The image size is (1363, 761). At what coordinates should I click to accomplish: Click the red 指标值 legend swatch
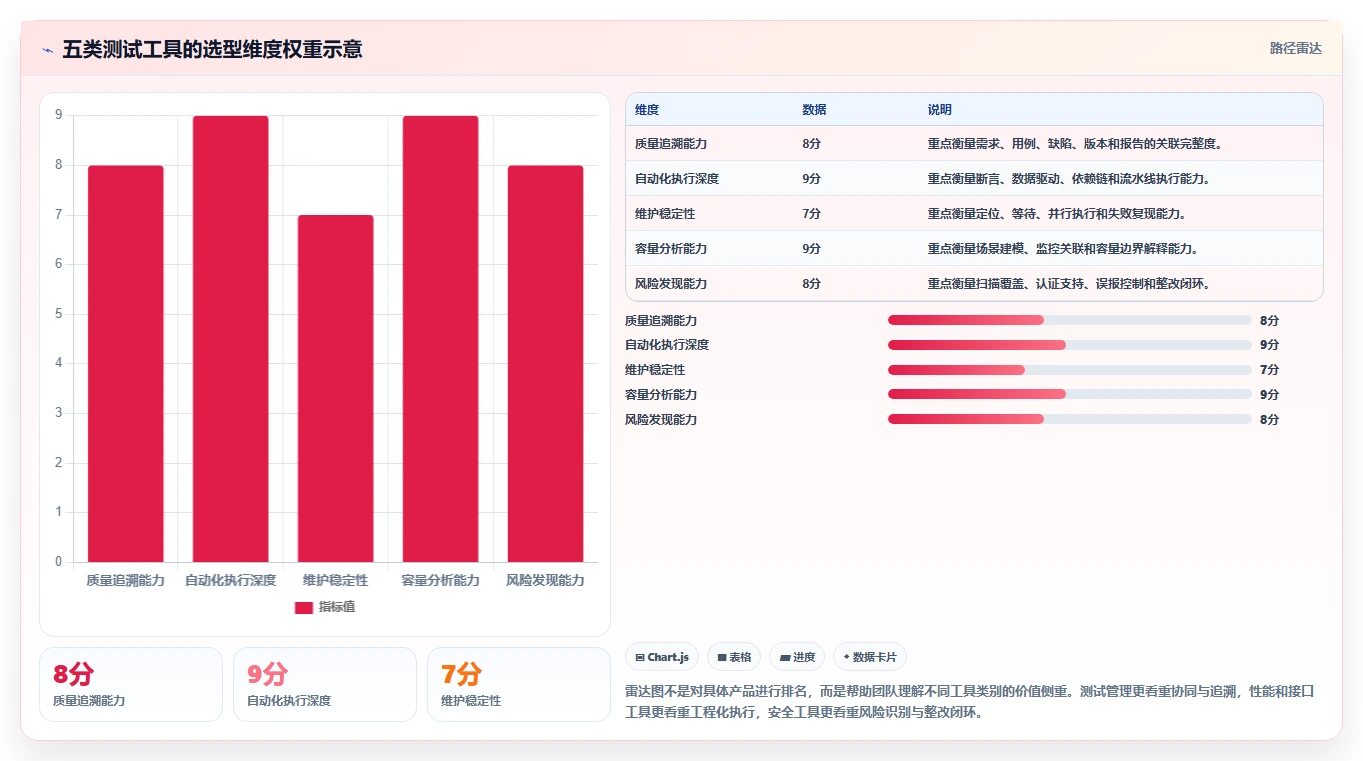pyautogui.click(x=304, y=608)
